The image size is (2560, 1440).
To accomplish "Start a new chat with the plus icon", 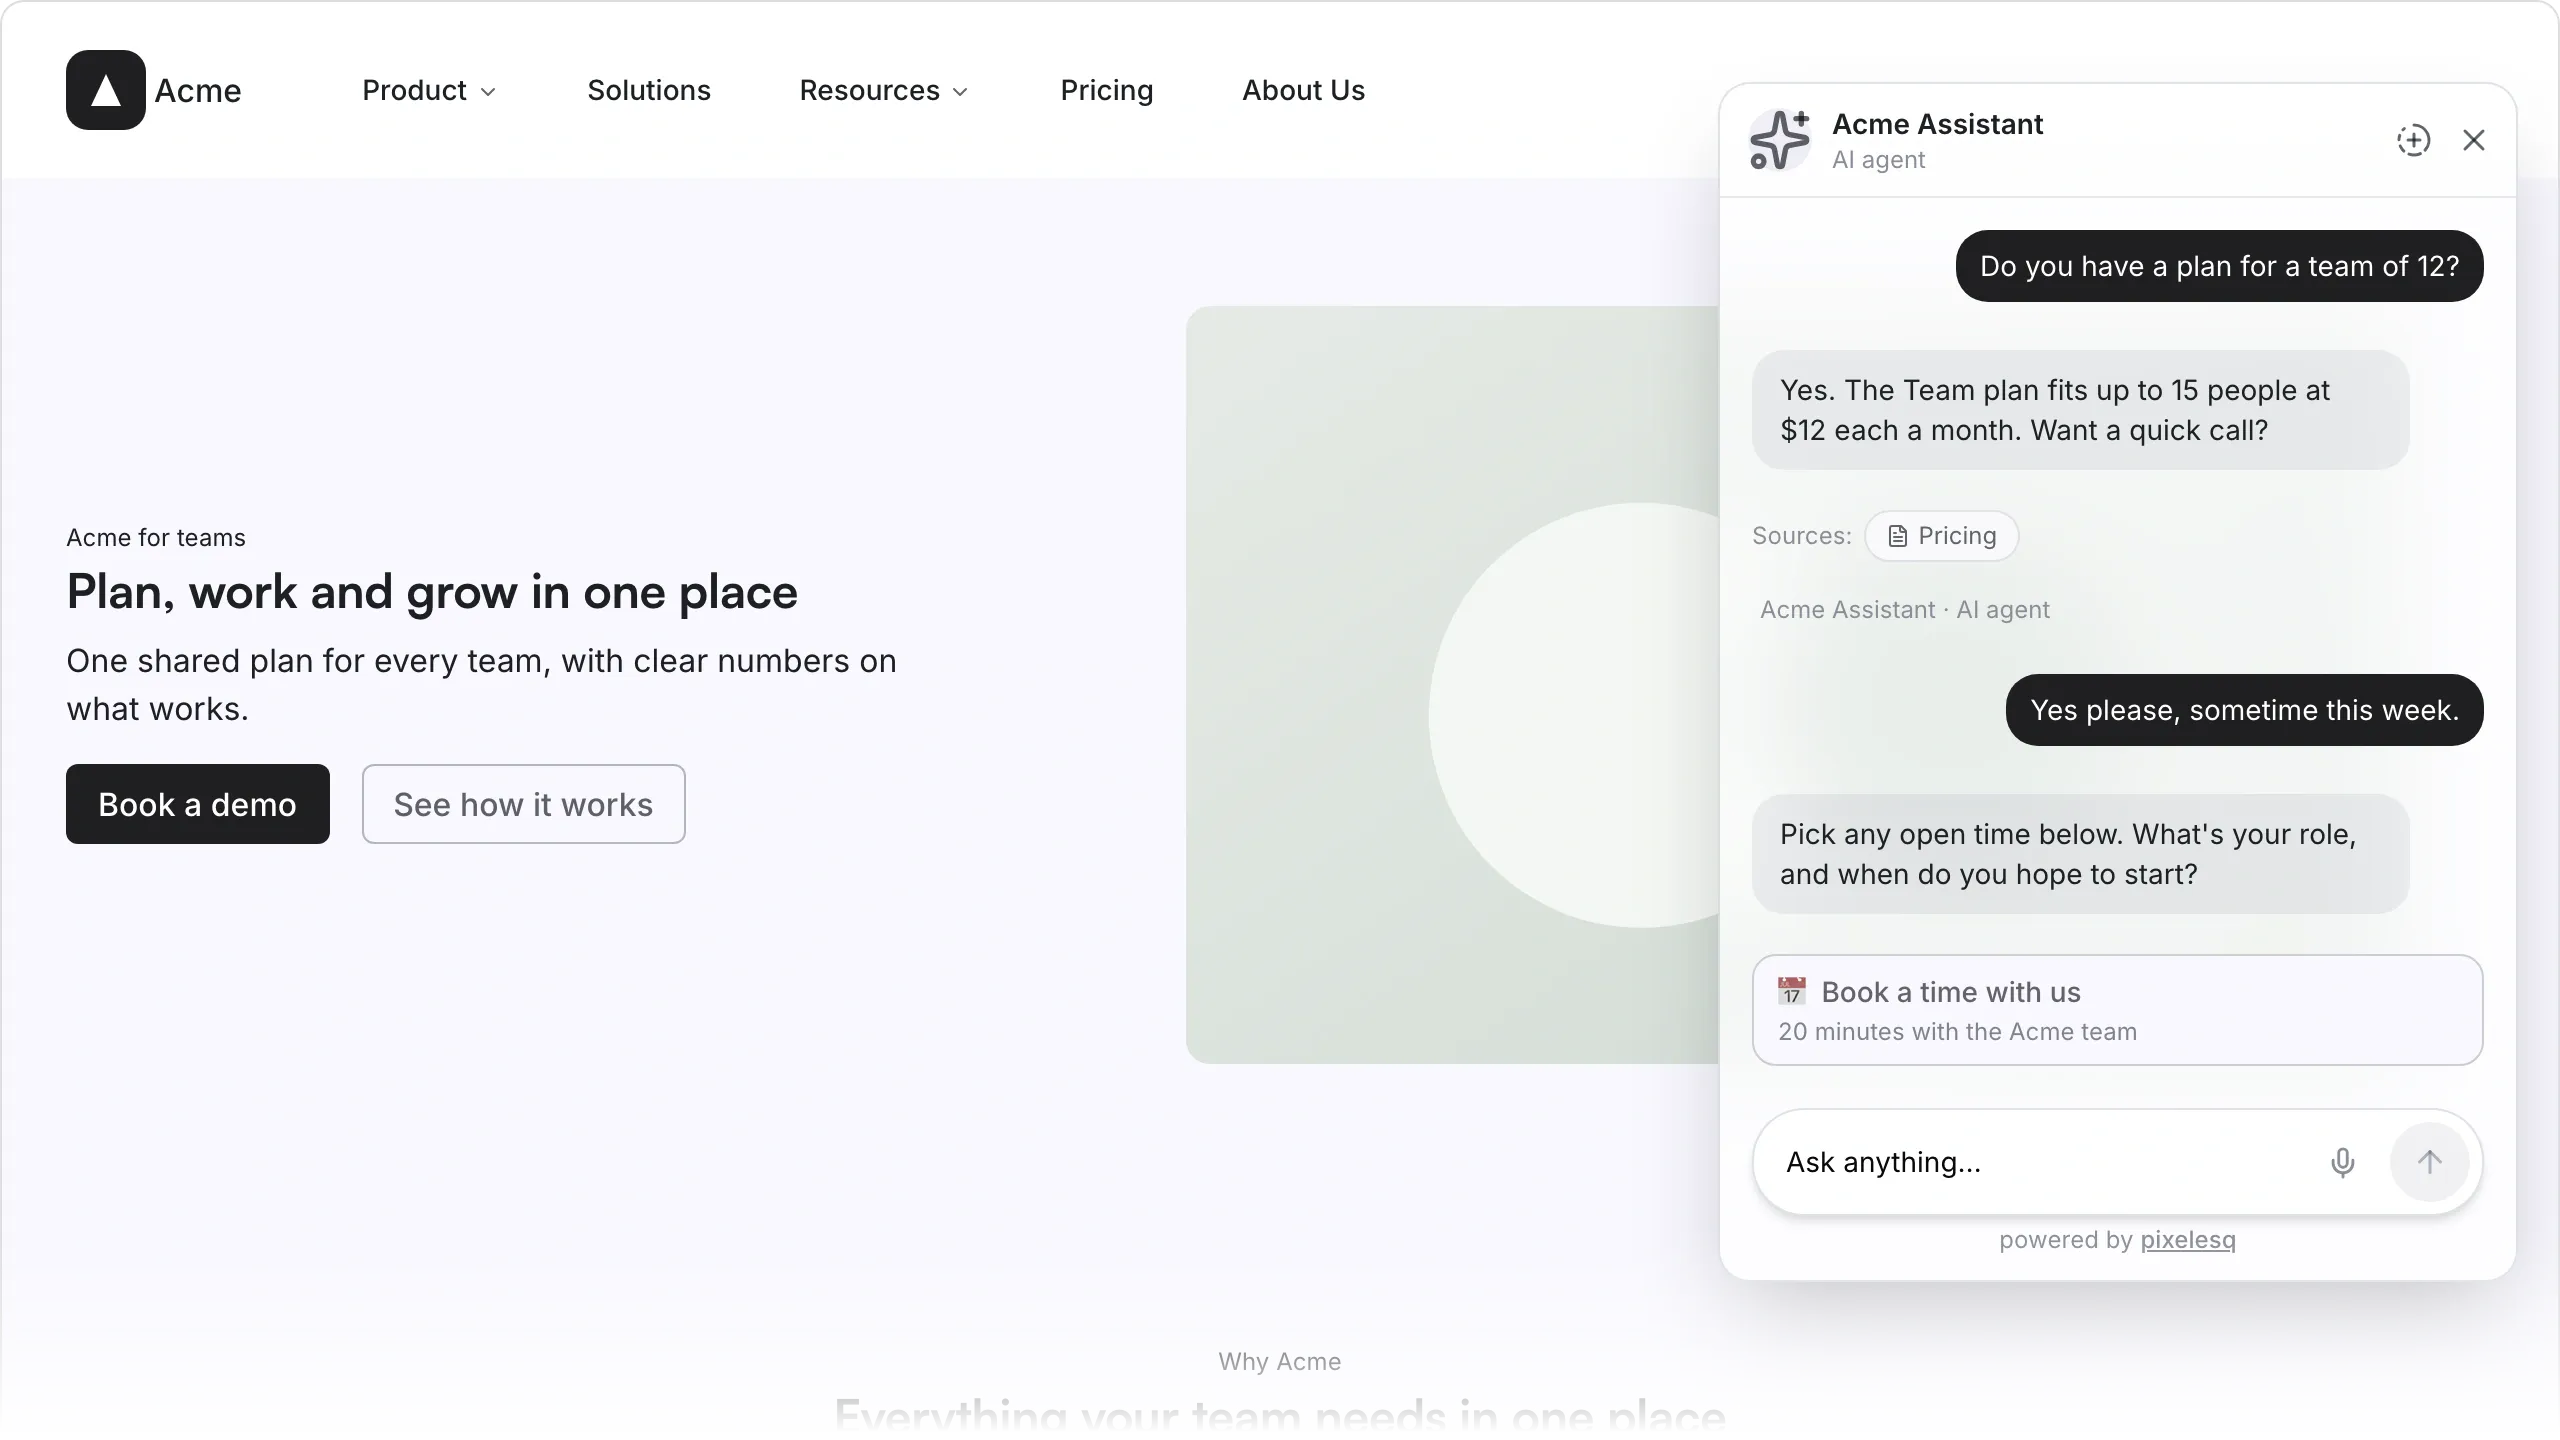I will click(x=2413, y=140).
